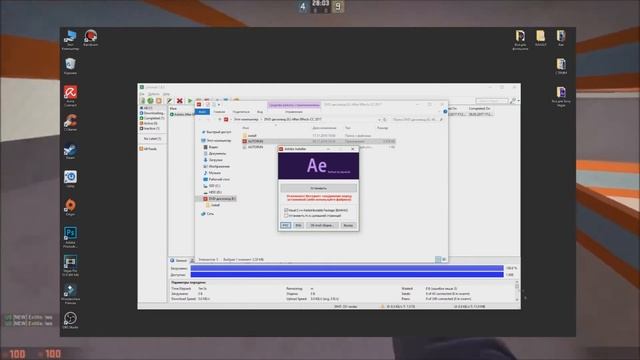Image resolution: width=640 pixels, height=360 pixels.
Task: Click the wide third bottom button in the installer dialog
Action: 322,225
